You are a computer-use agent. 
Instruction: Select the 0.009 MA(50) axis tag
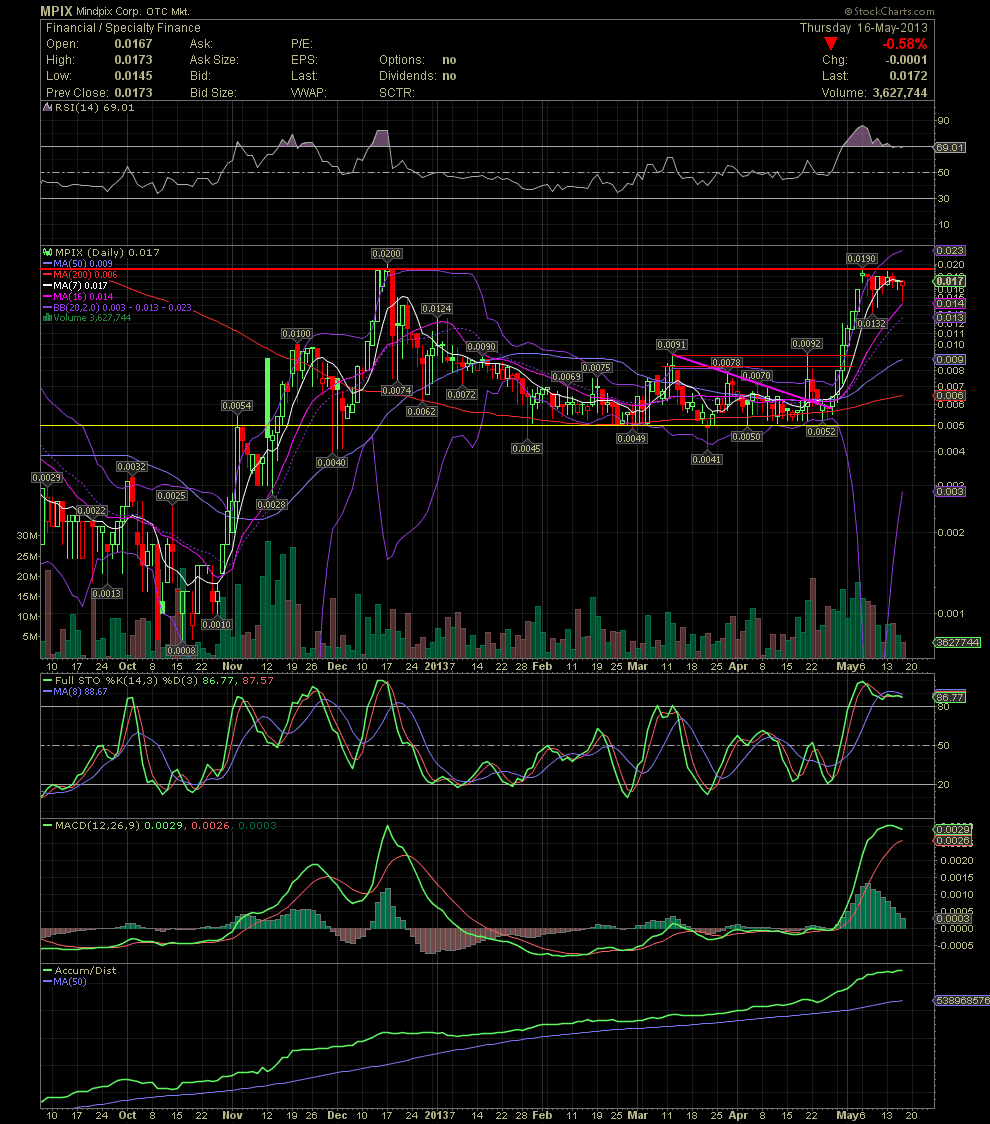[x=950, y=360]
